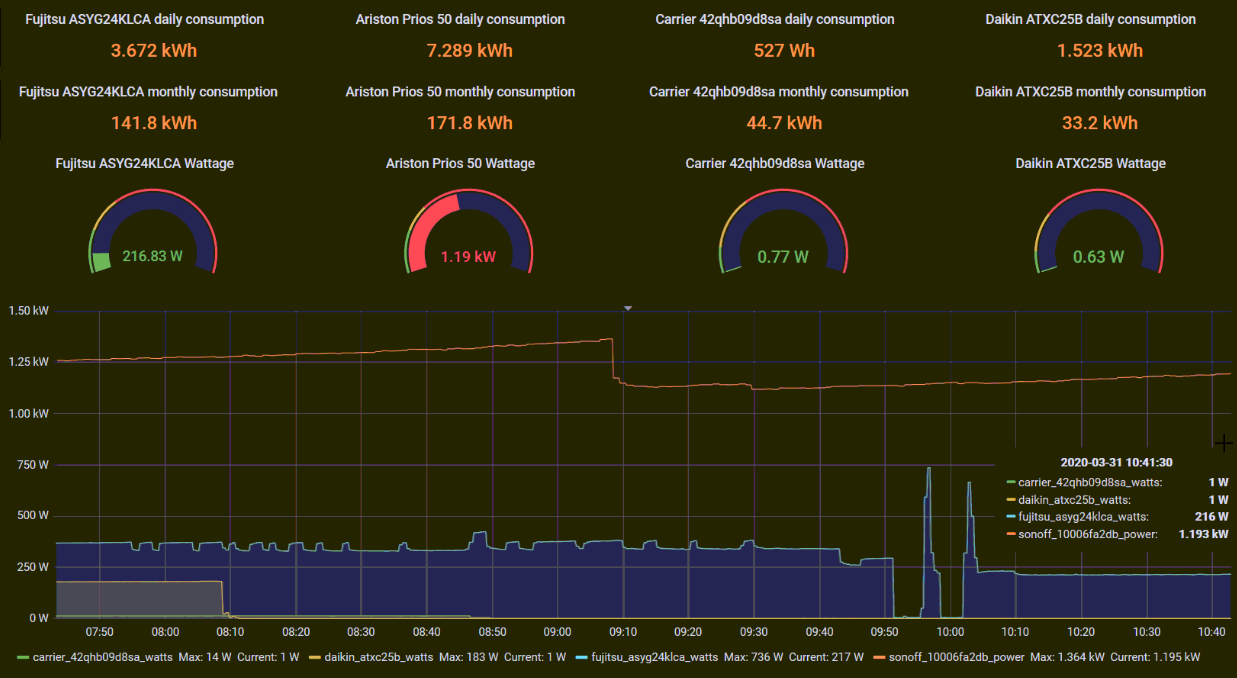Click the 1.523 kWh Daikin daily value

coord(1099,51)
